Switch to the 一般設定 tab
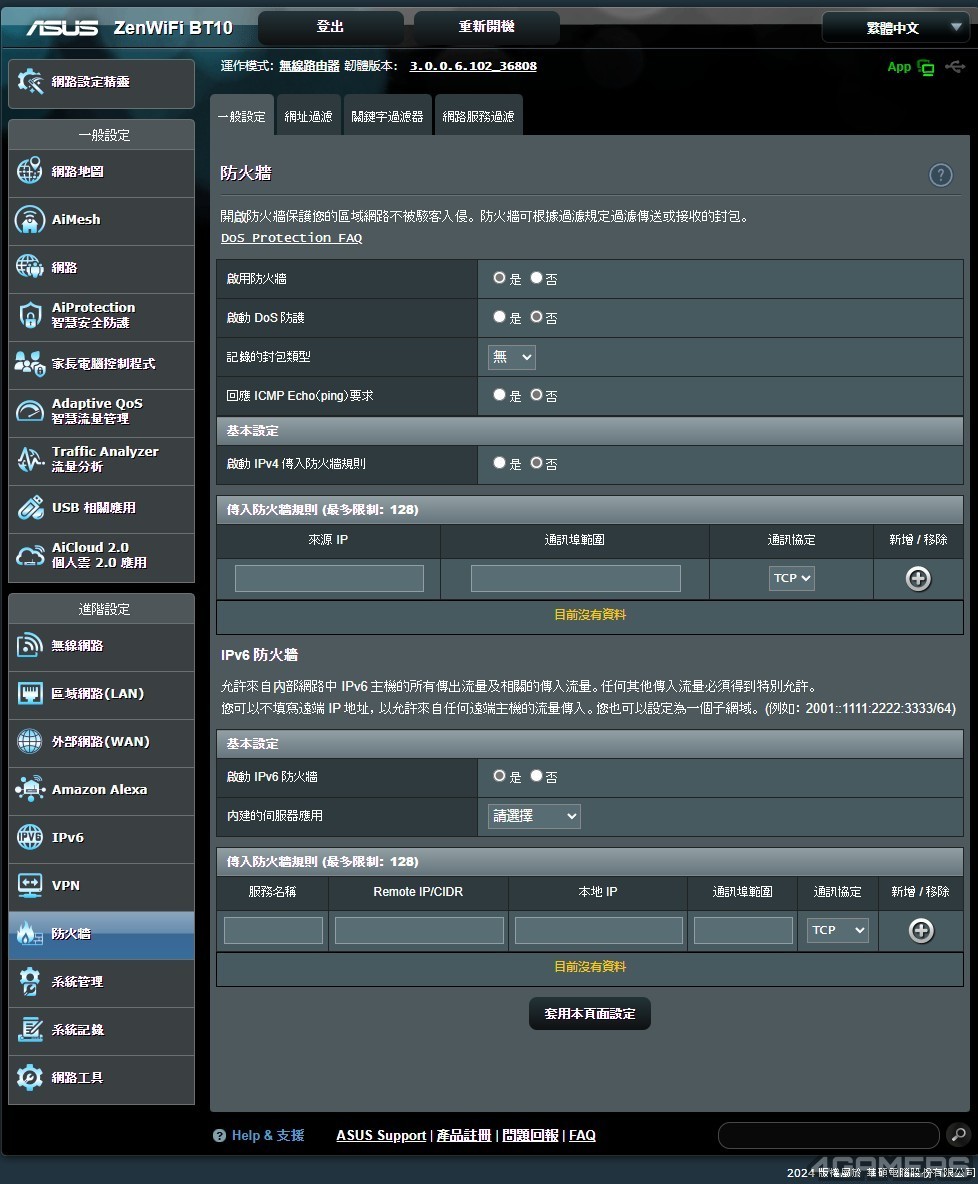This screenshot has width=978, height=1184. (x=242, y=116)
